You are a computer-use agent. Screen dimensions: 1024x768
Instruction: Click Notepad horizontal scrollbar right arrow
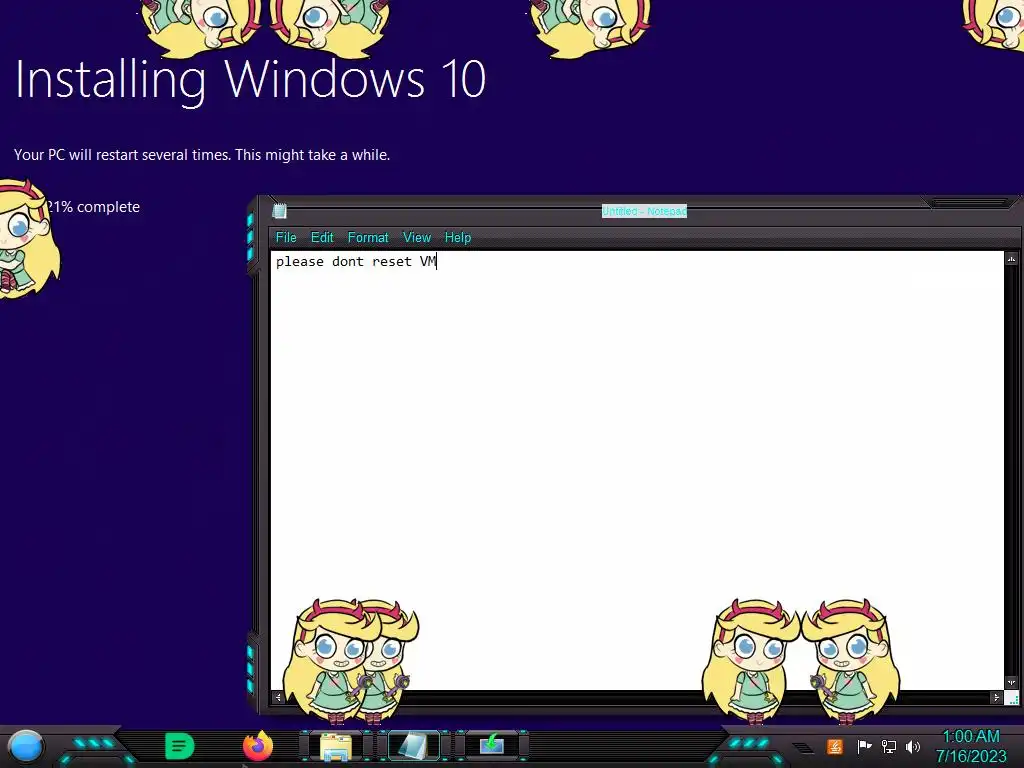point(996,697)
